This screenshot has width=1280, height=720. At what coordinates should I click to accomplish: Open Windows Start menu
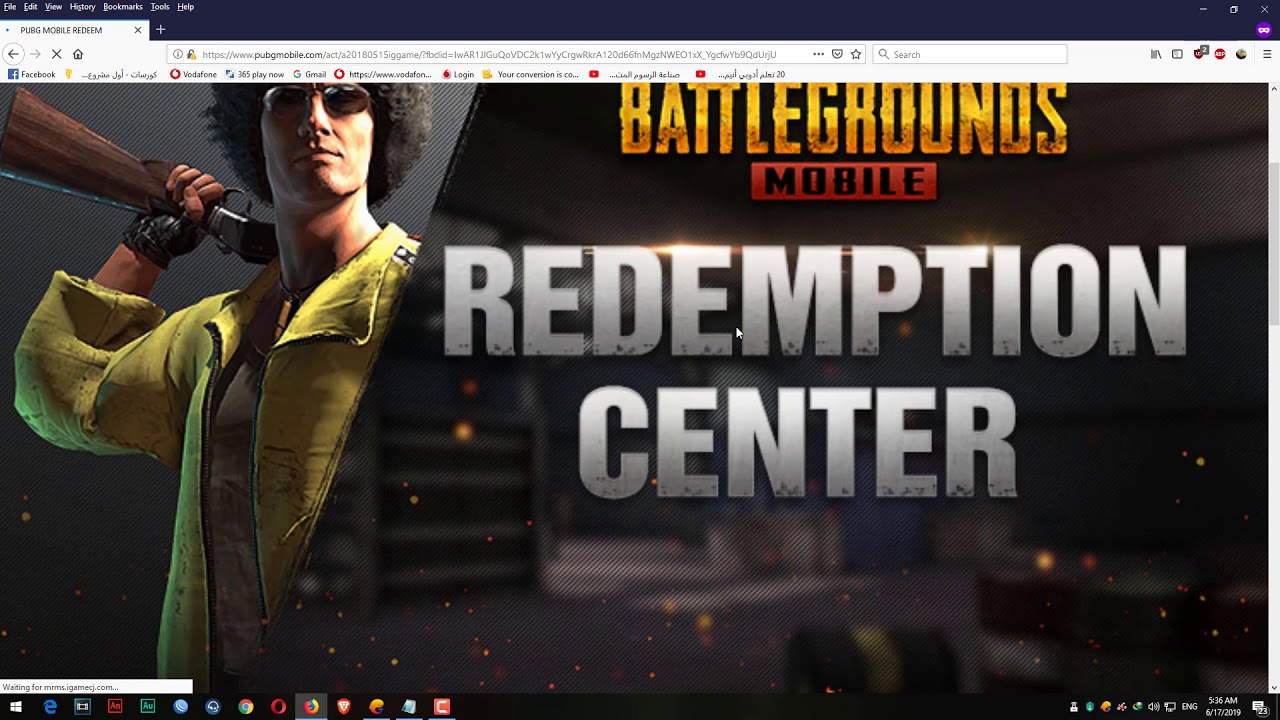point(16,707)
